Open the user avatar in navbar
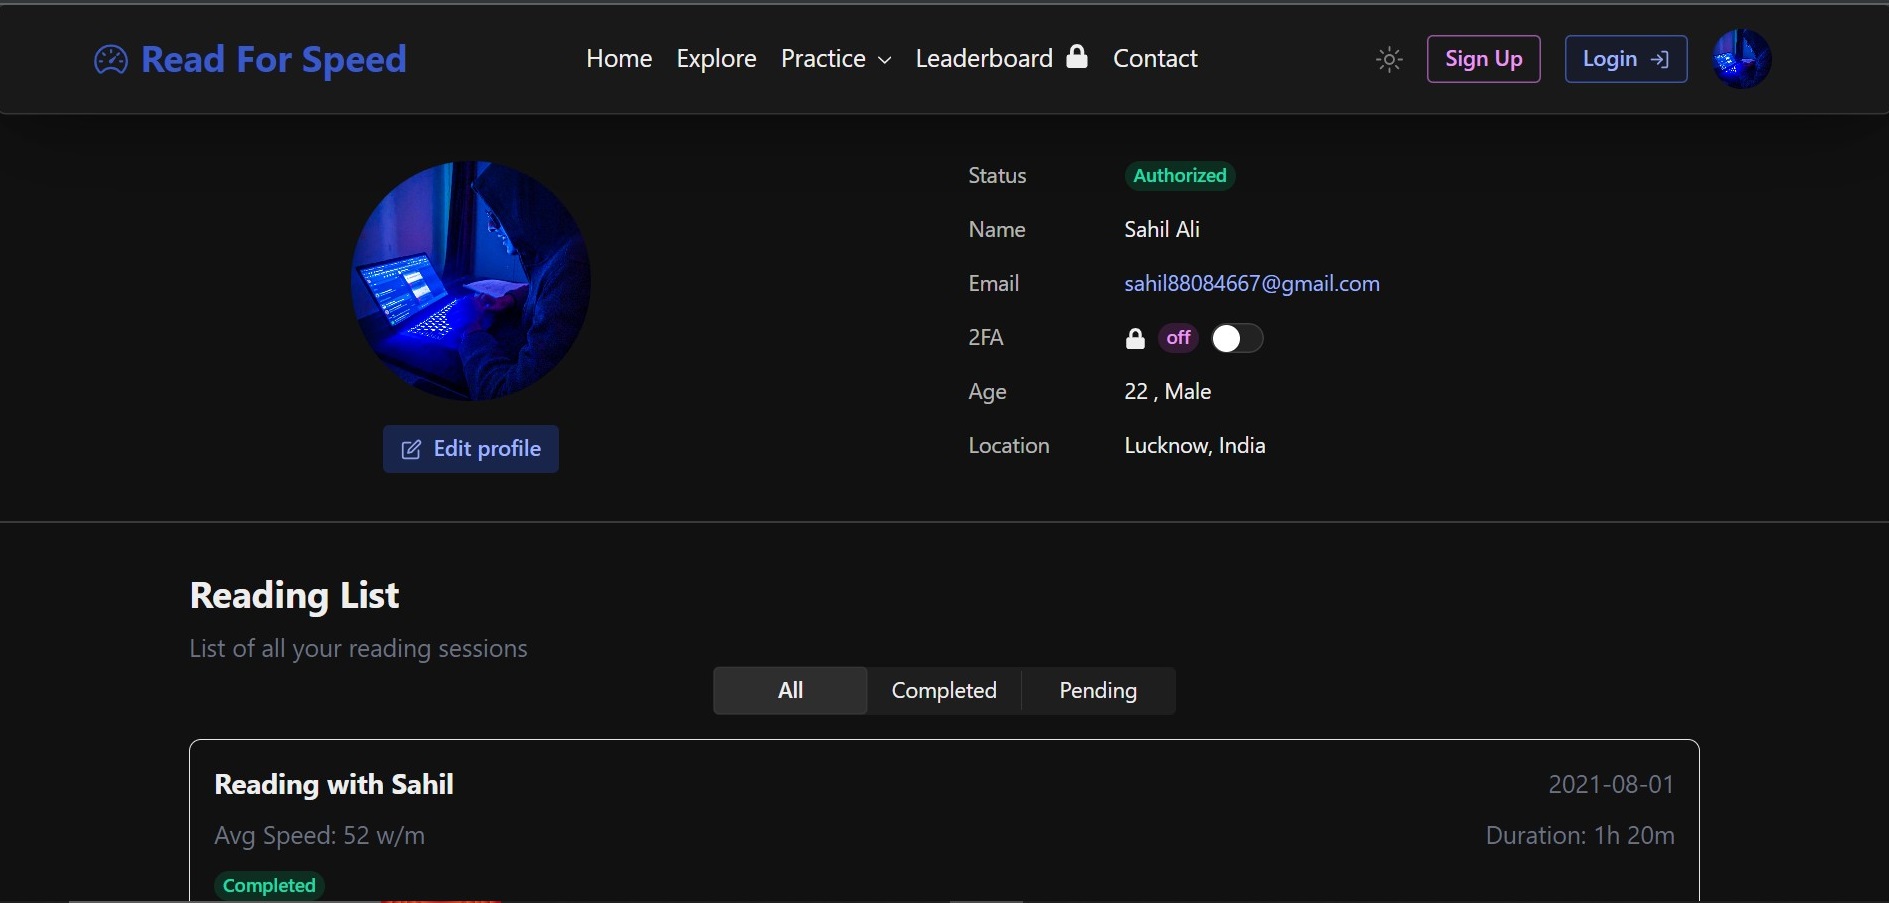Viewport: 1889px width, 903px height. (1741, 59)
